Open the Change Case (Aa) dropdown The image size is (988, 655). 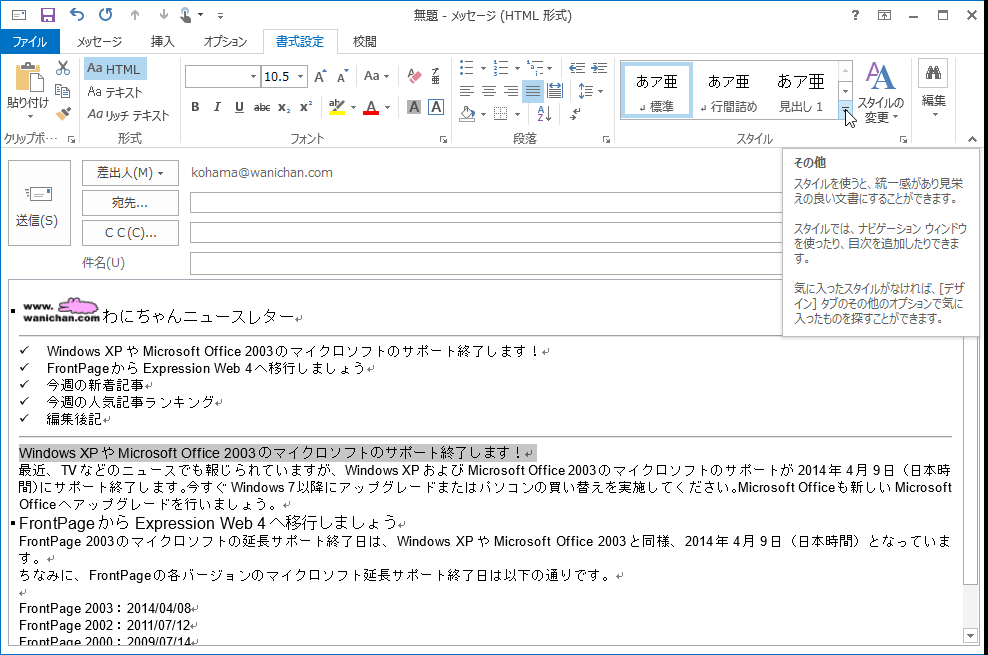coord(377,76)
